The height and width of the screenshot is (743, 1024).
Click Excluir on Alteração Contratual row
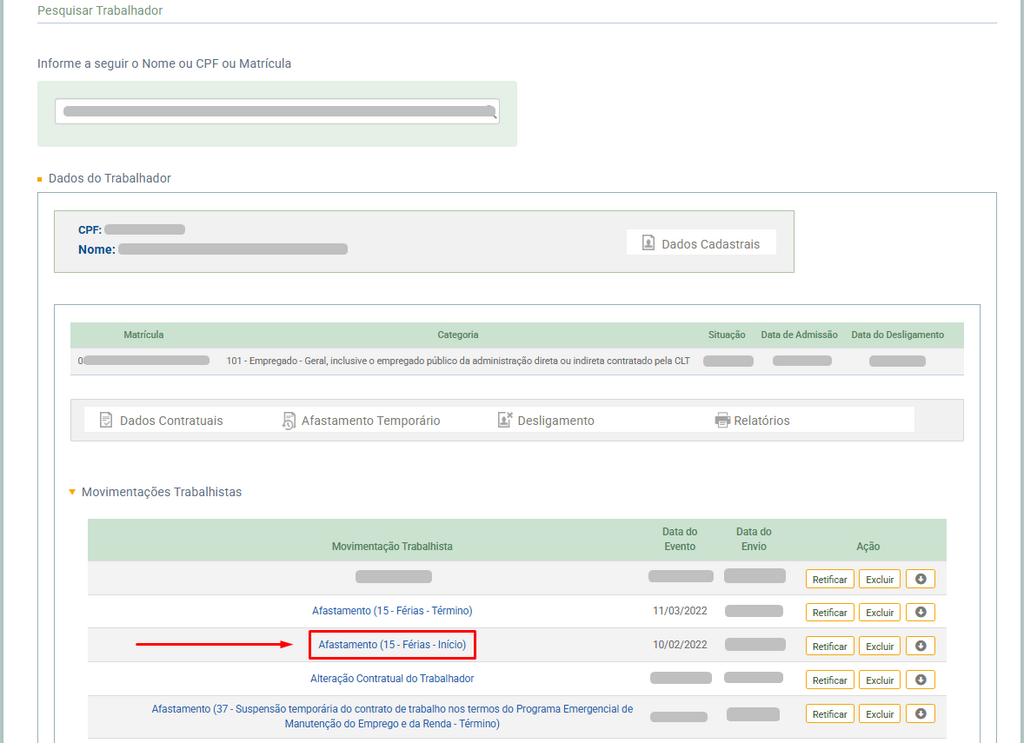tap(879, 680)
